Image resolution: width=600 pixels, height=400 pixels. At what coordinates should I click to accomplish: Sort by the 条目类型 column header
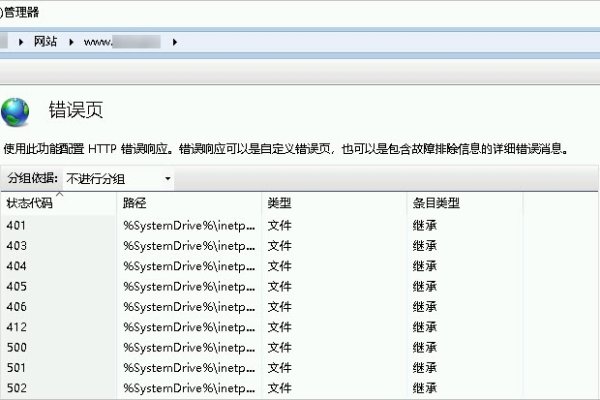[x=465, y=203]
